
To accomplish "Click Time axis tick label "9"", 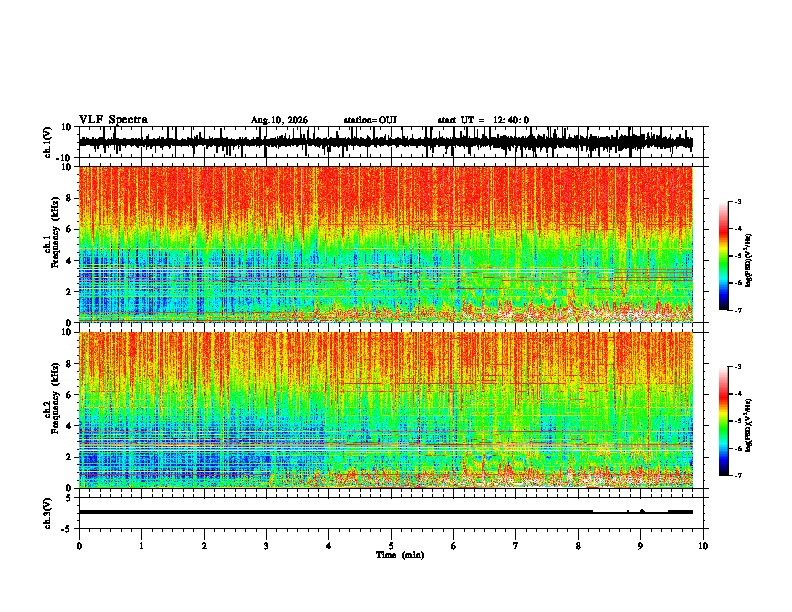I will [640, 546].
